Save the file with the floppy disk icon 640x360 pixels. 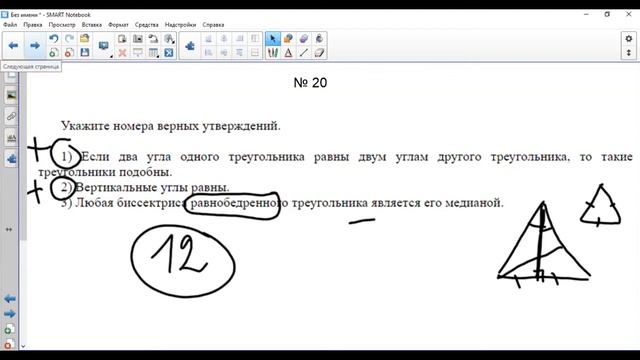[x=84, y=53]
